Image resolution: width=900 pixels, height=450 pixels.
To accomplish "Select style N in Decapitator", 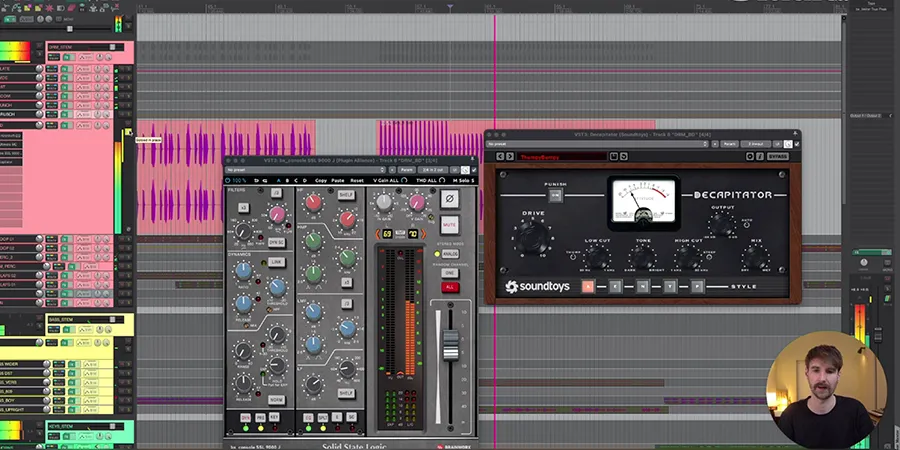I will pyautogui.click(x=642, y=286).
